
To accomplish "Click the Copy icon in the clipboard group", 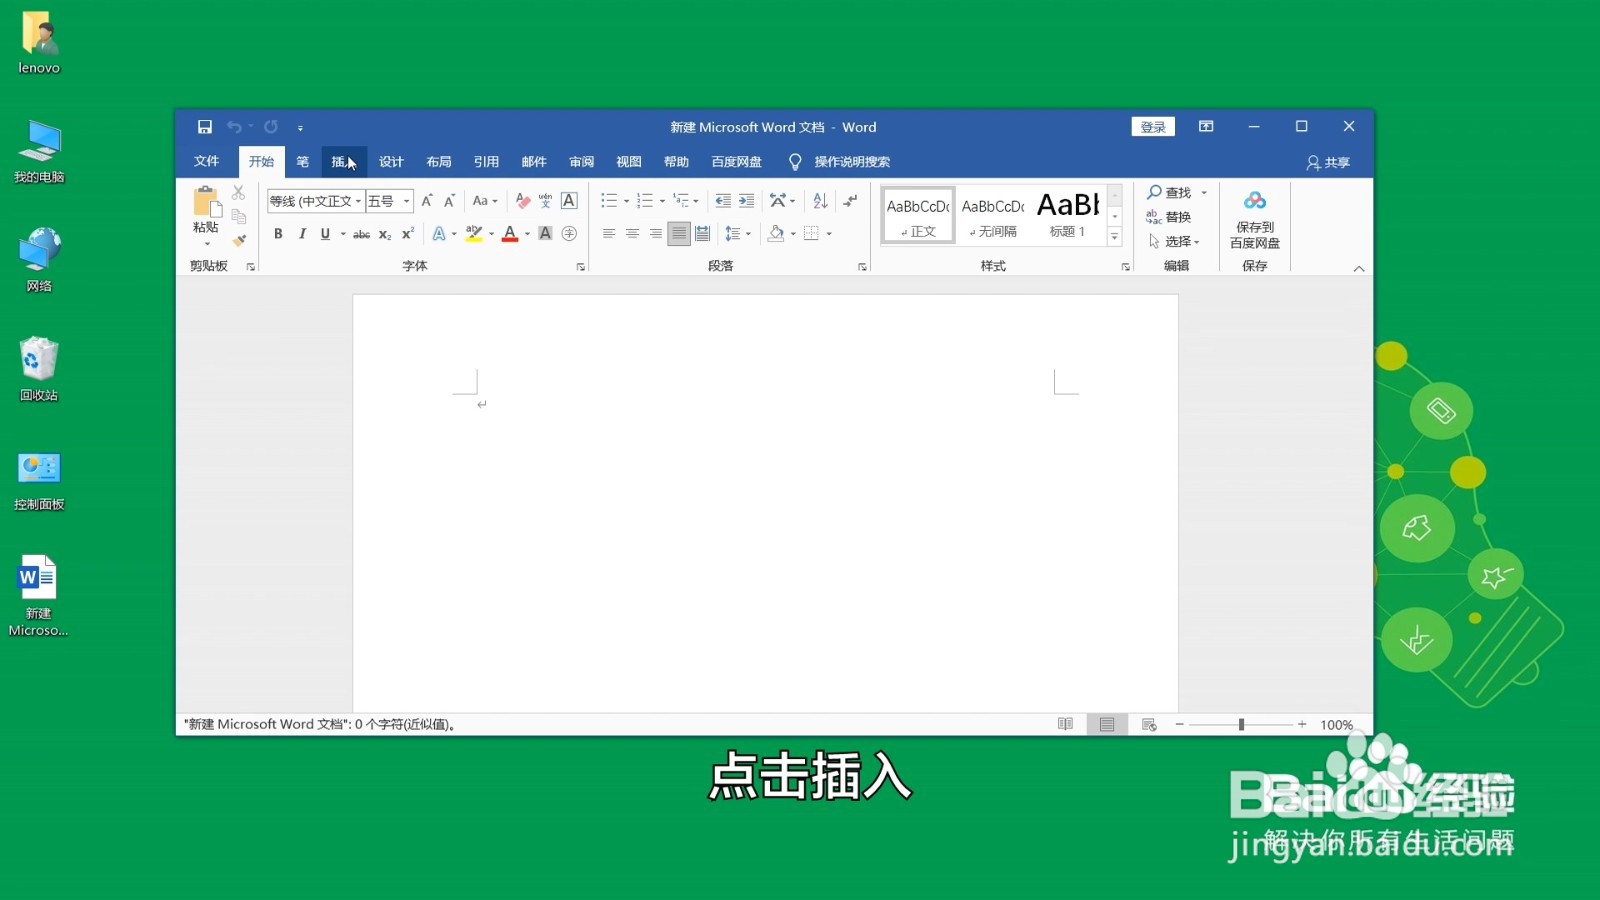I will 238,216.
